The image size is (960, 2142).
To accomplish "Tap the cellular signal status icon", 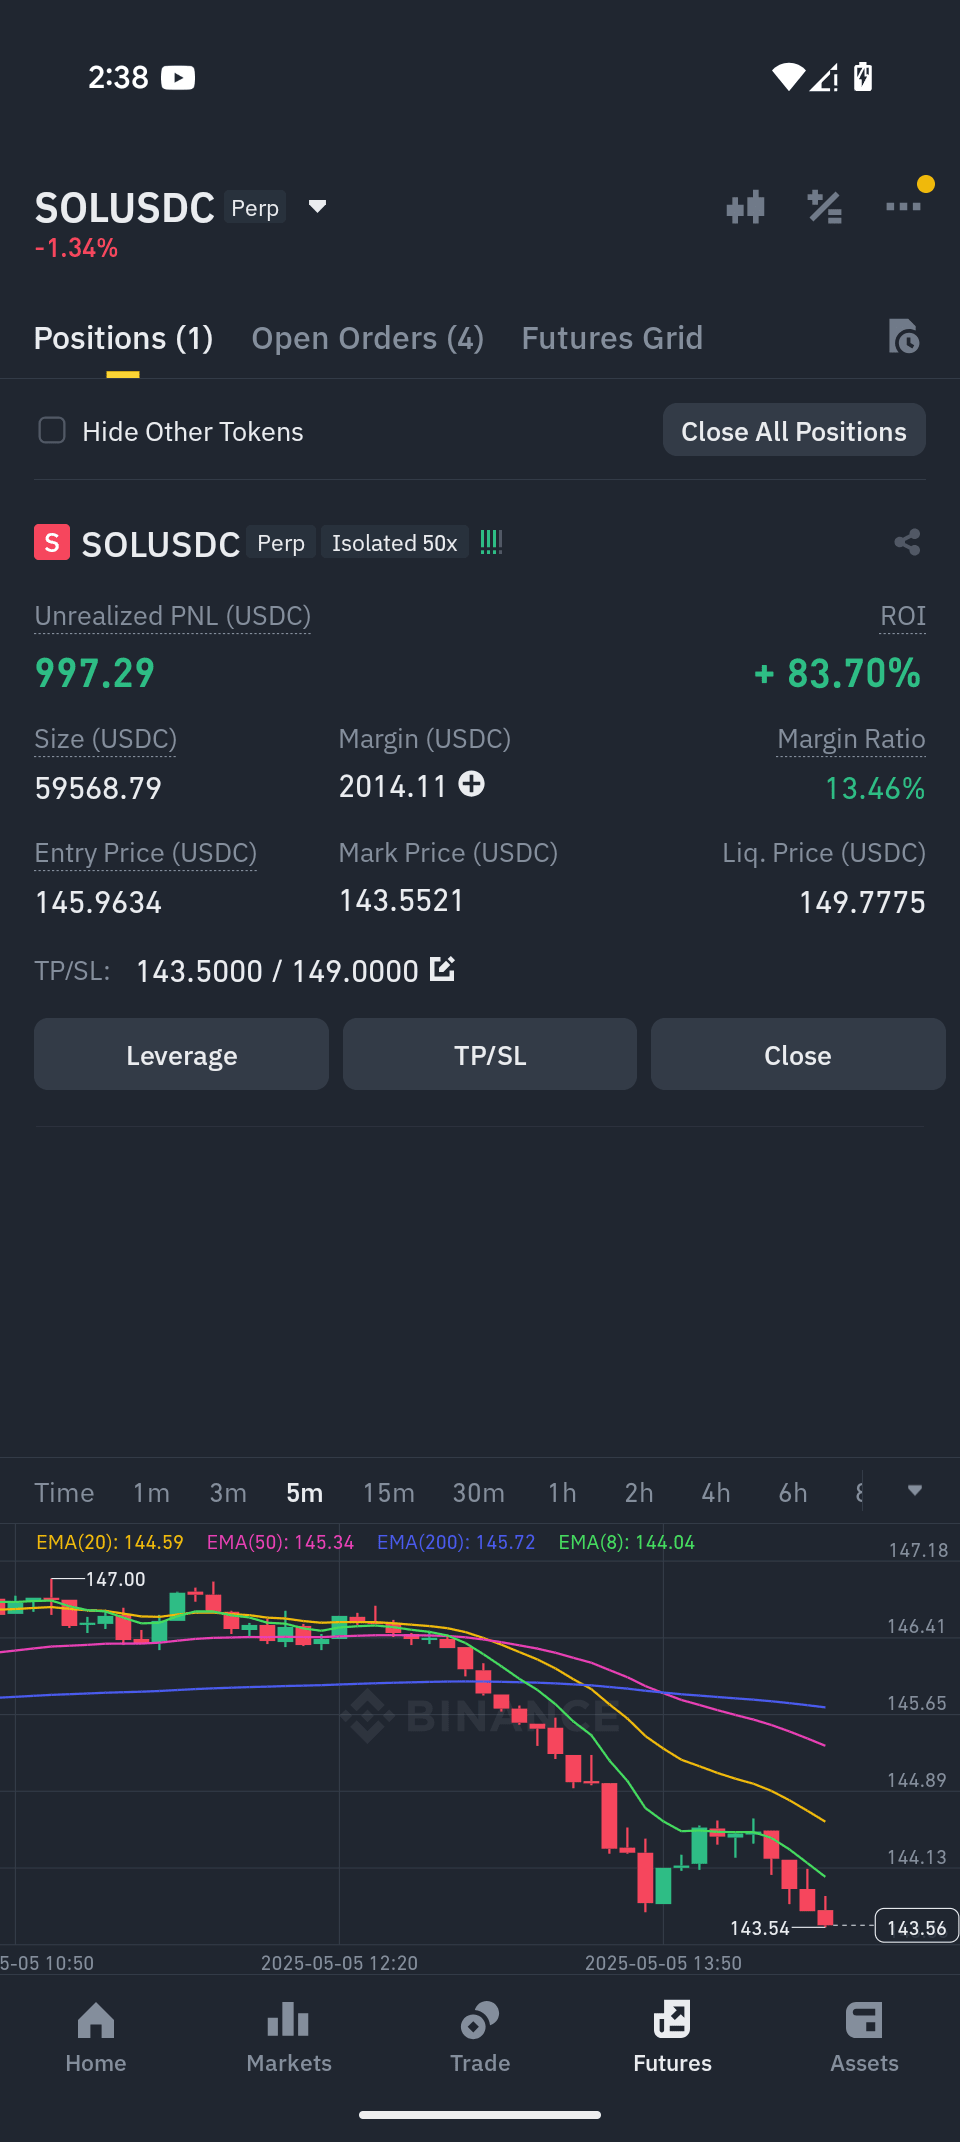I will [825, 77].
